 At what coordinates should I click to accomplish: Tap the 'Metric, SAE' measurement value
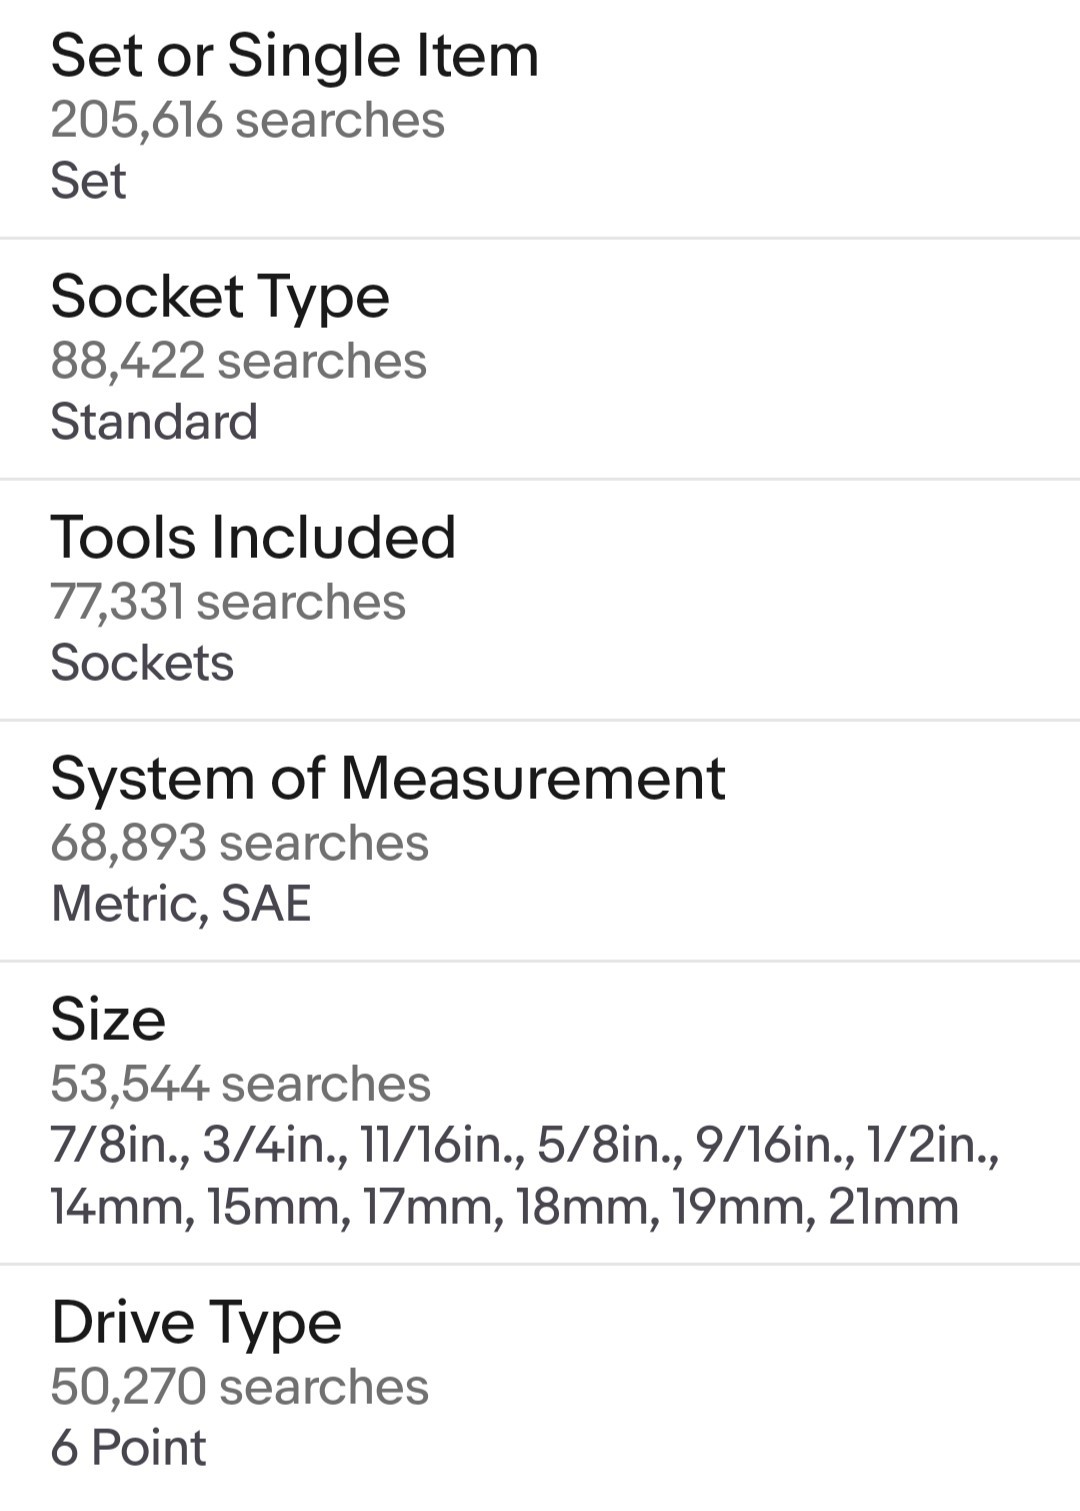point(181,903)
